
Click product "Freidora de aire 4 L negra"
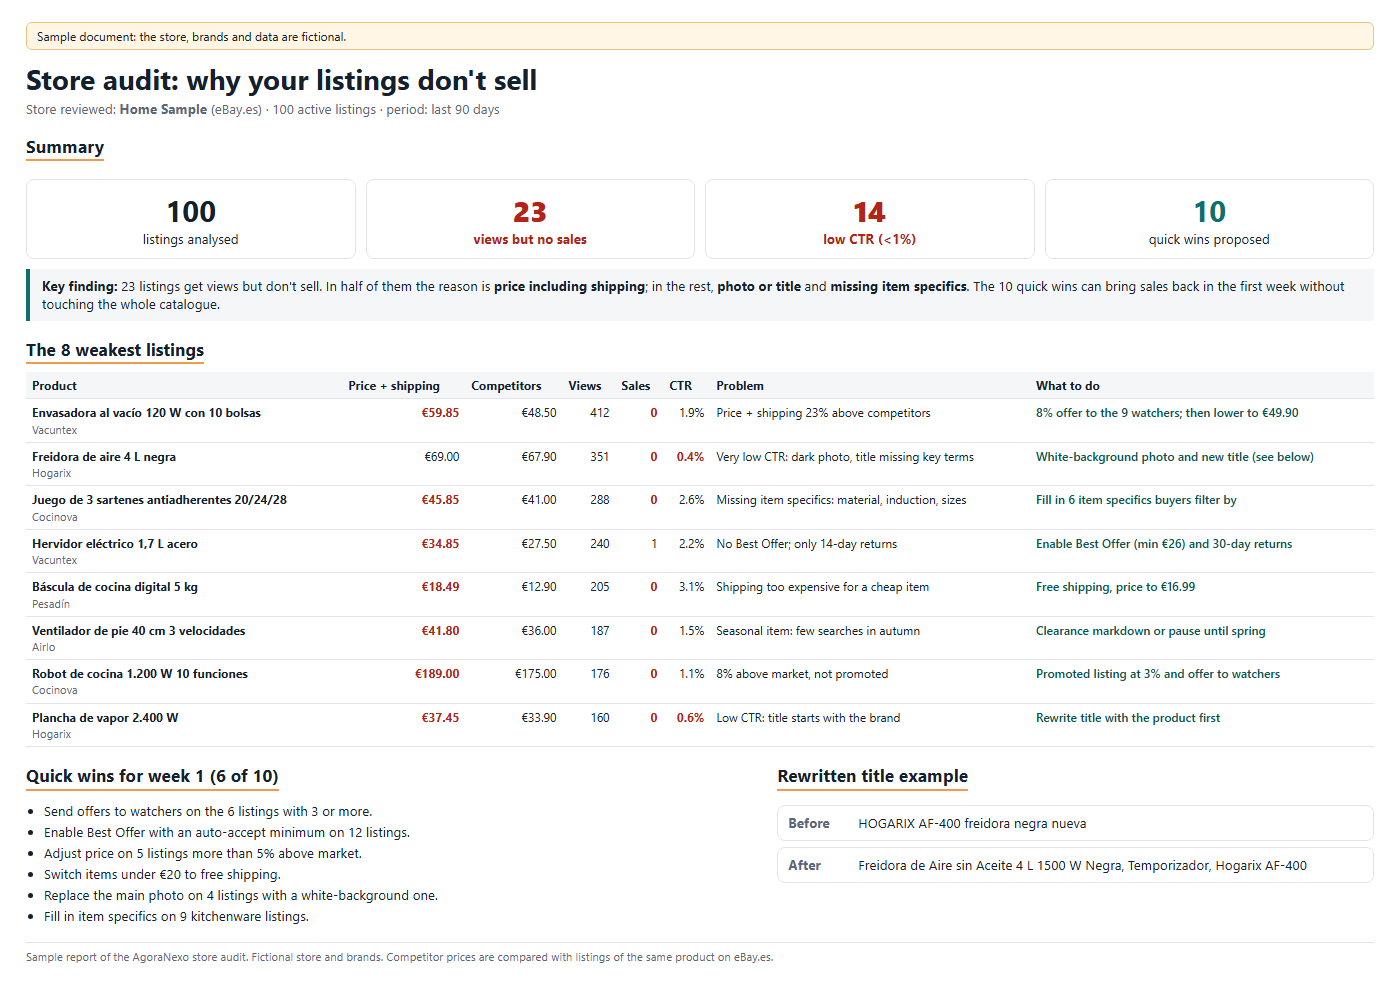pyautogui.click(x=104, y=457)
